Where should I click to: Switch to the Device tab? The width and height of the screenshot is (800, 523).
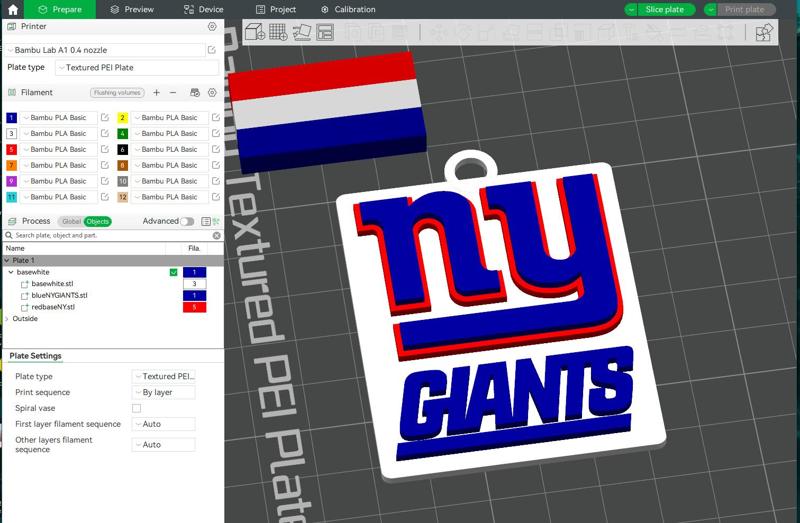tap(204, 9)
